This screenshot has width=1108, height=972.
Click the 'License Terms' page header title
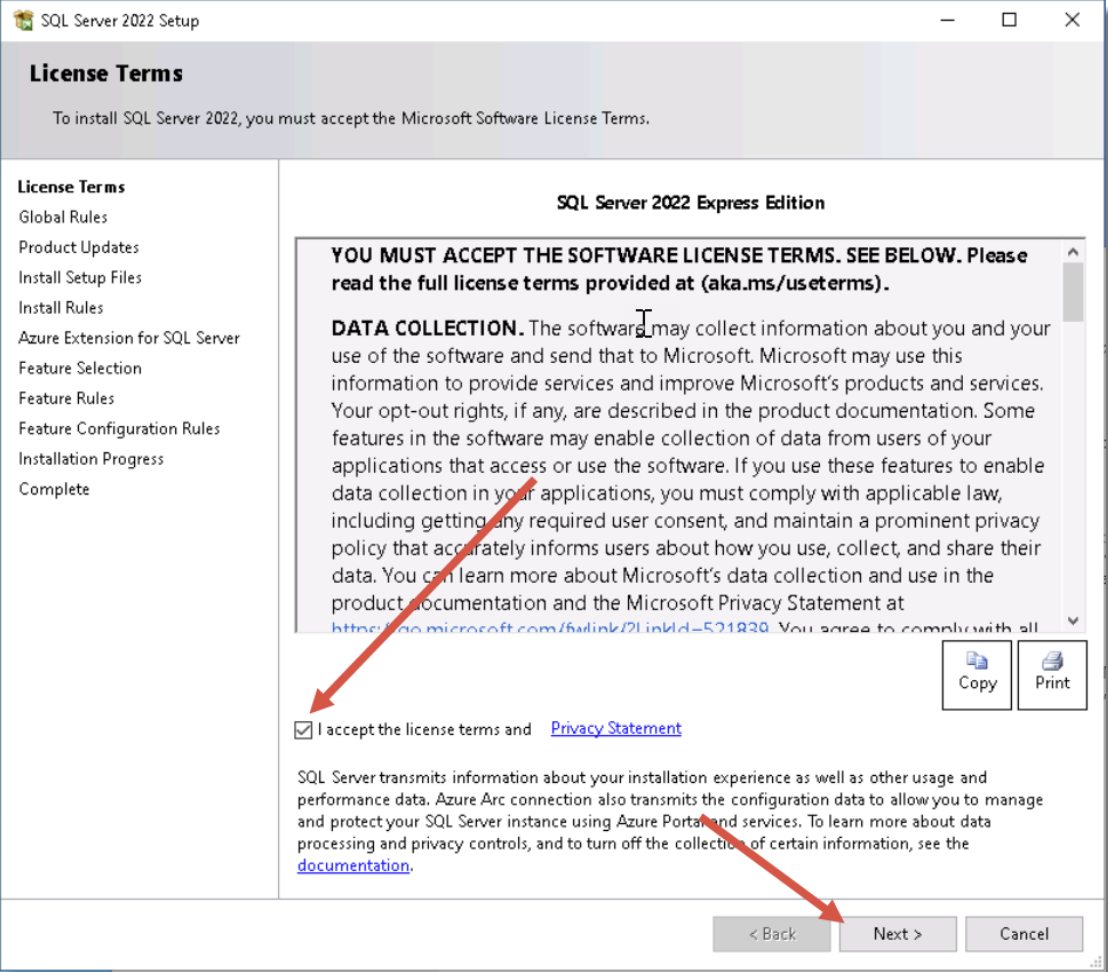click(106, 73)
